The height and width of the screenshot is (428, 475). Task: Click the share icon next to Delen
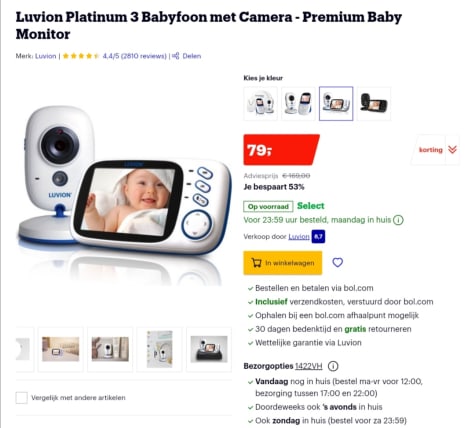point(176,56)
